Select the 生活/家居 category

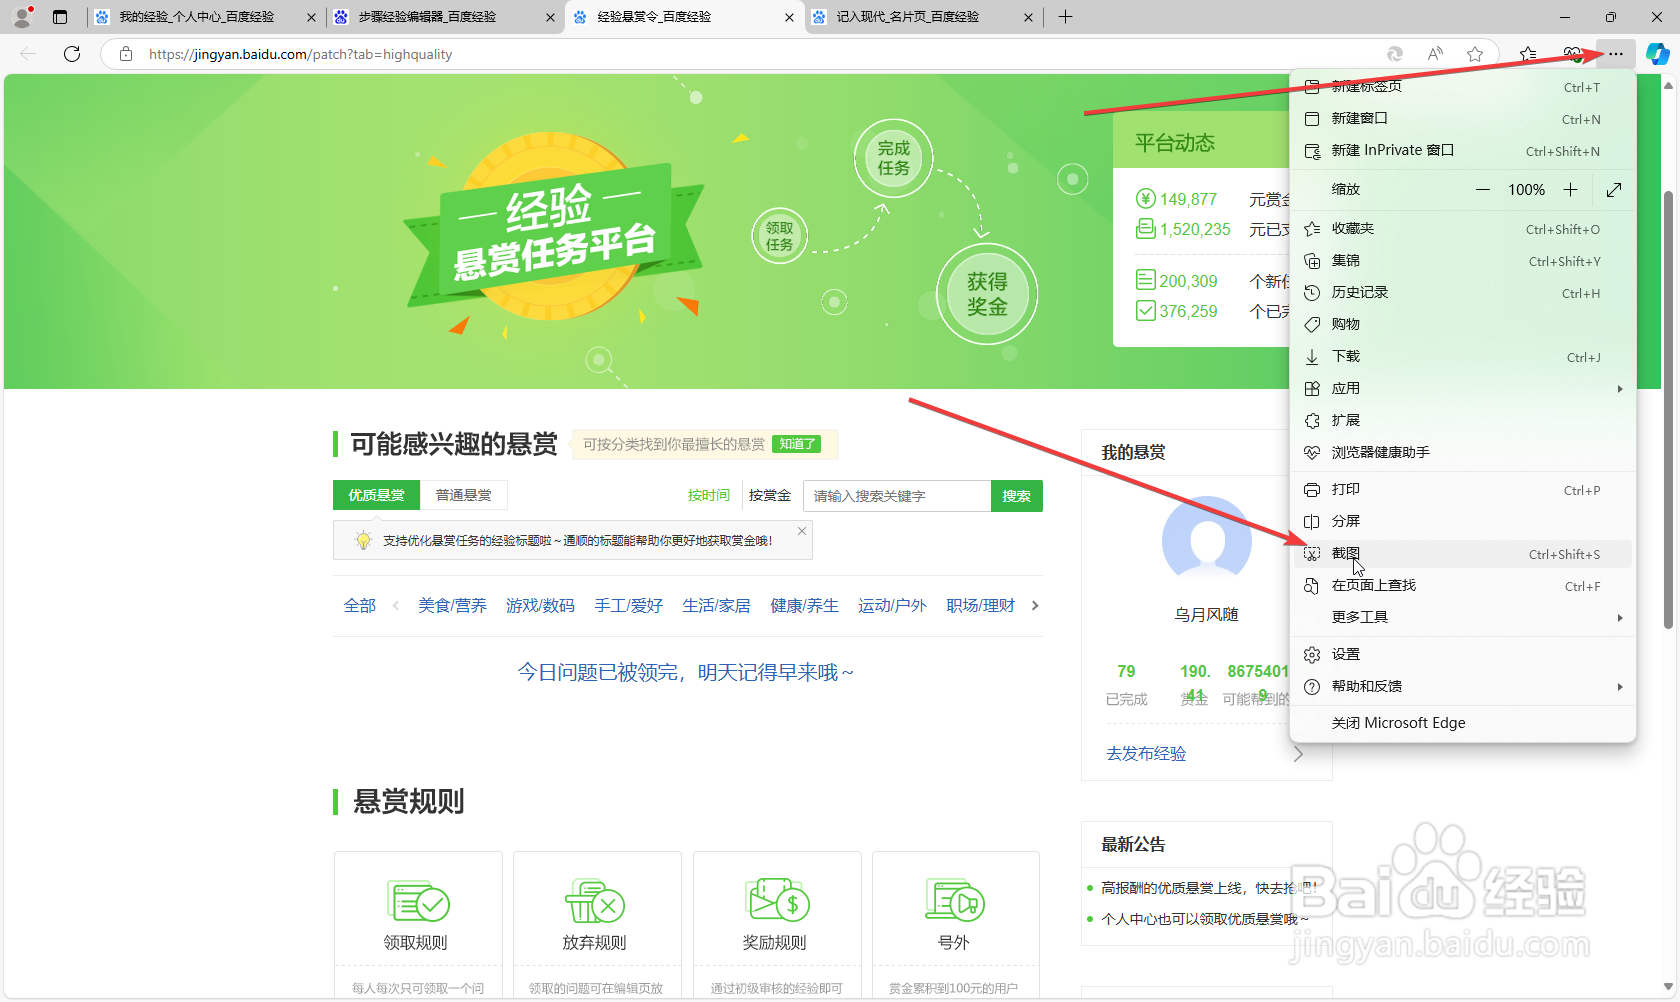coord(716,605)
